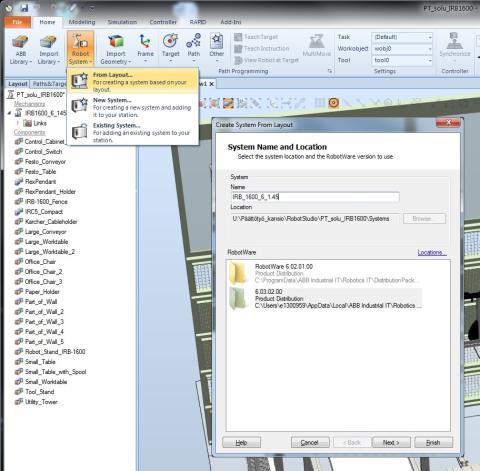480x471 pixels.
Task: Click the Save icon in title bar
Action: tap(24, 7)
